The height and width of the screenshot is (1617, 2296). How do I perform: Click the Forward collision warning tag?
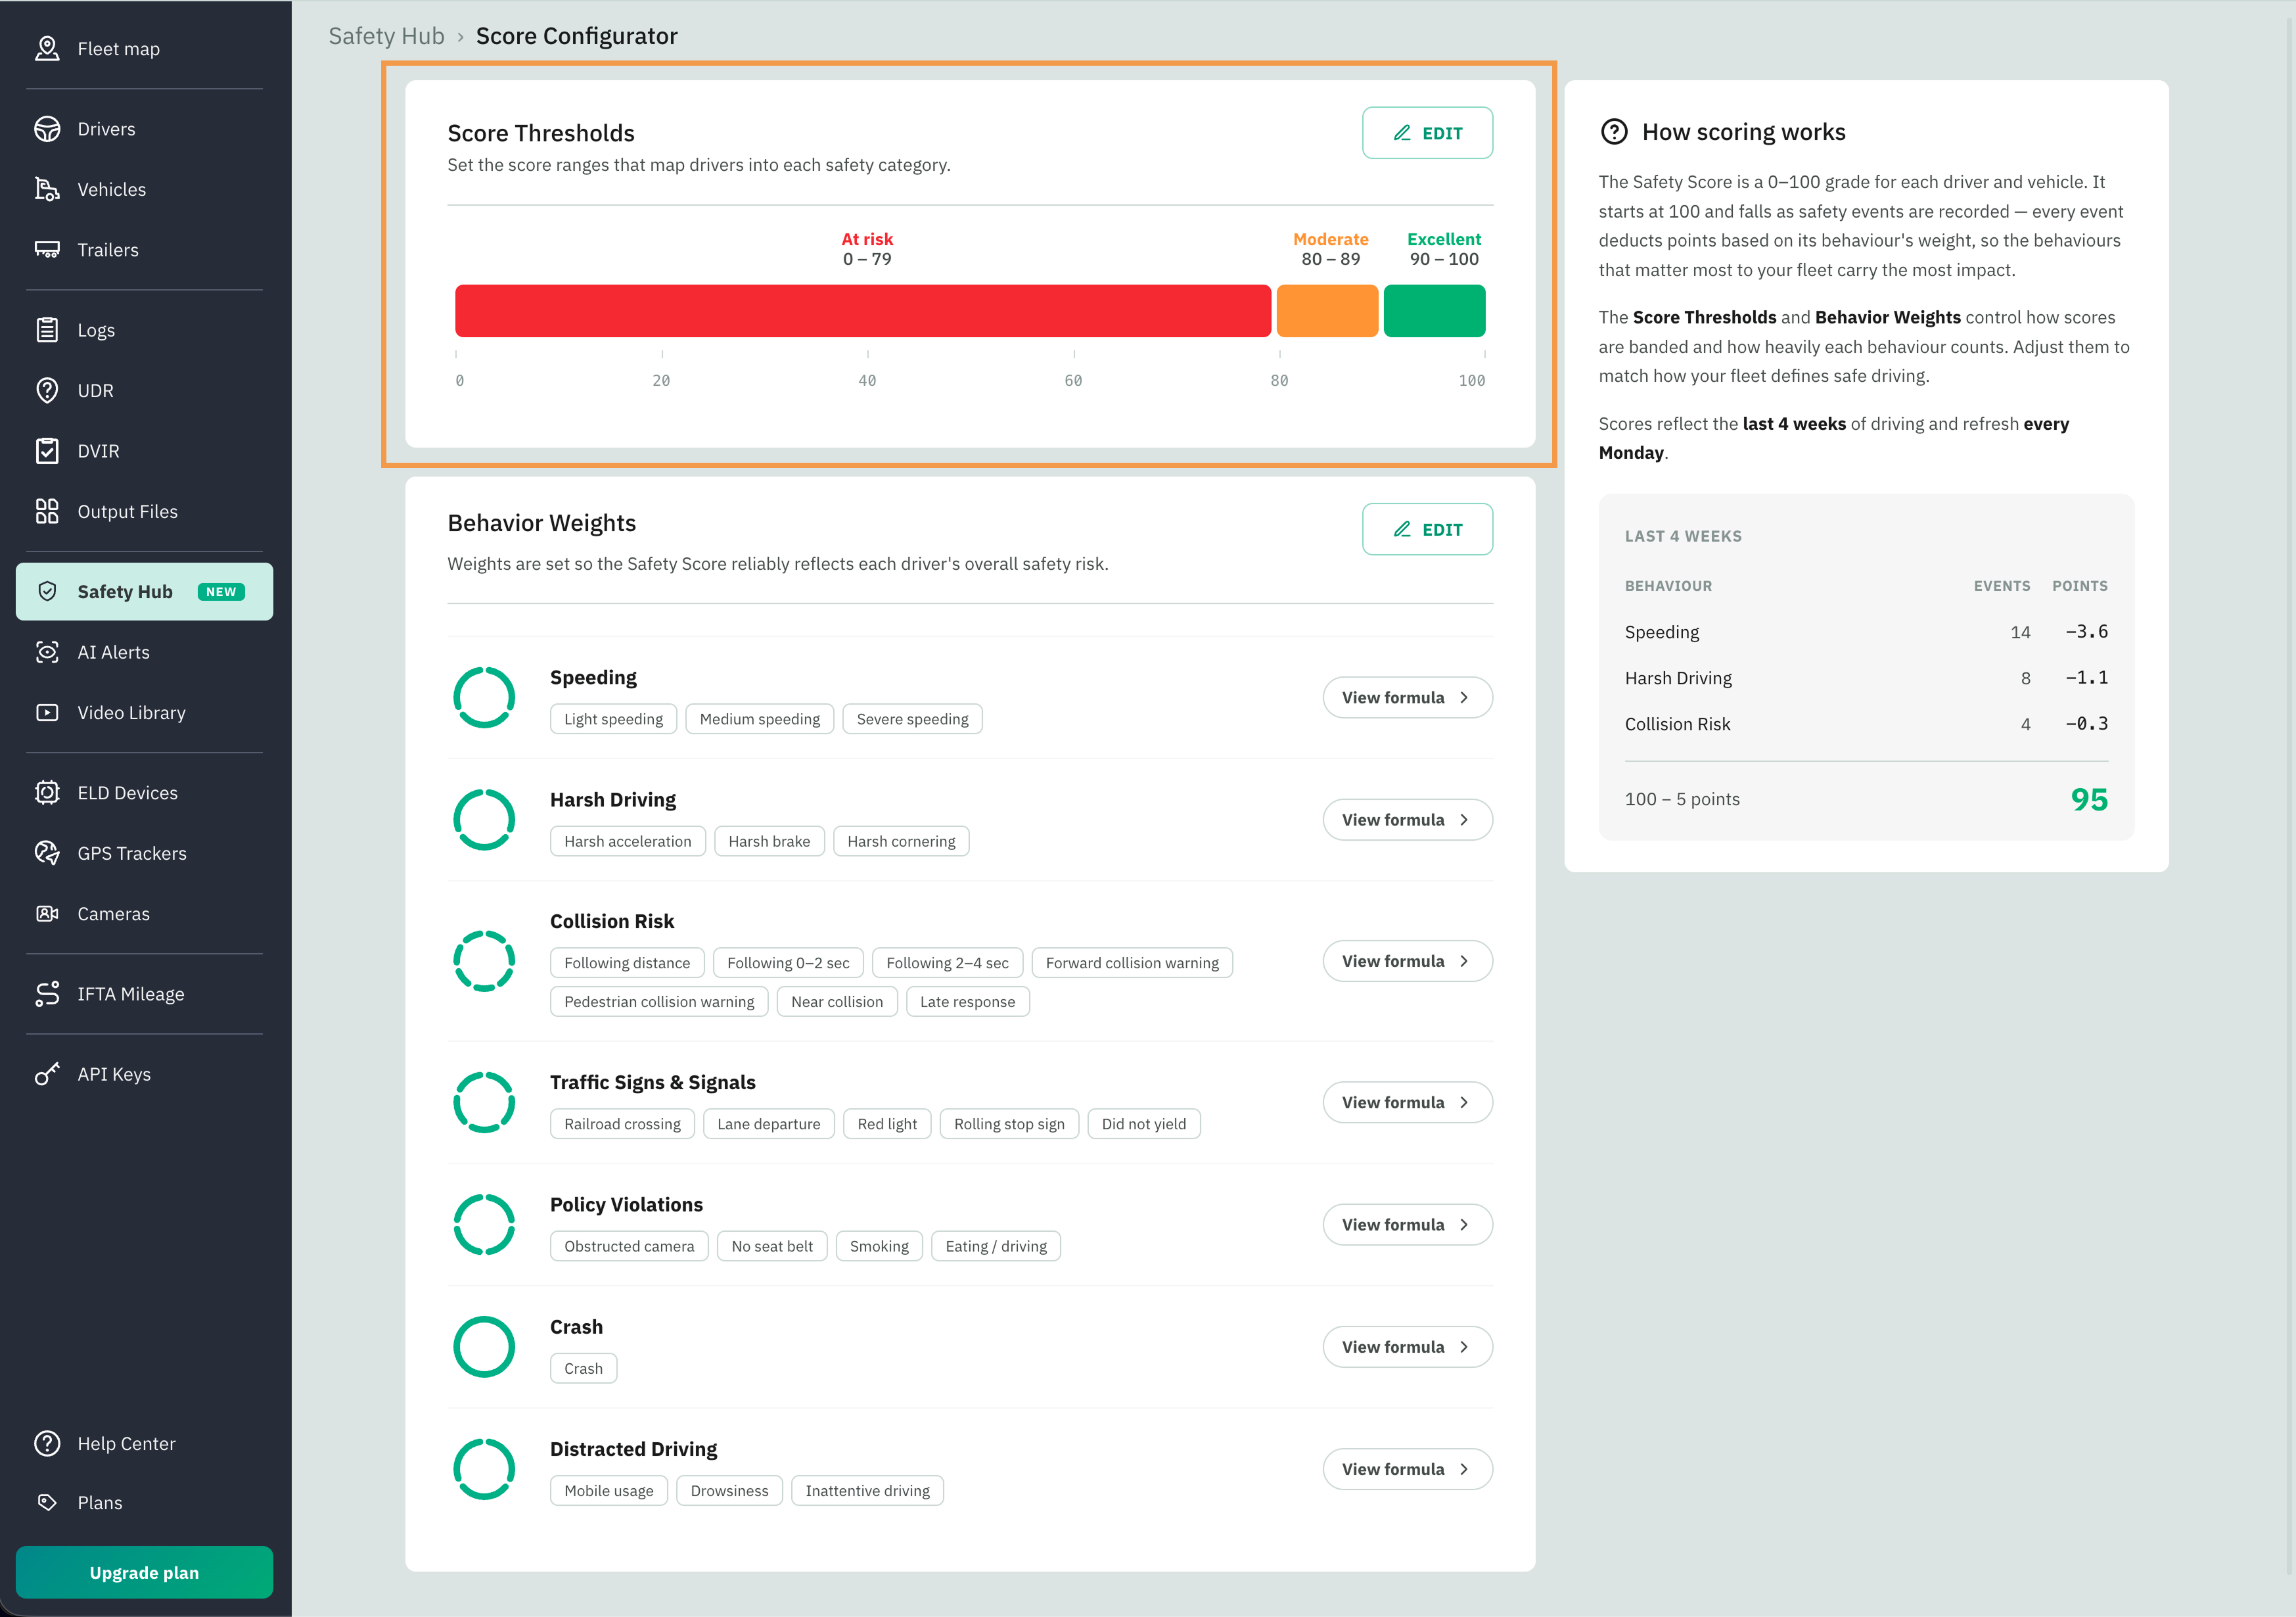click(1132, 963)
